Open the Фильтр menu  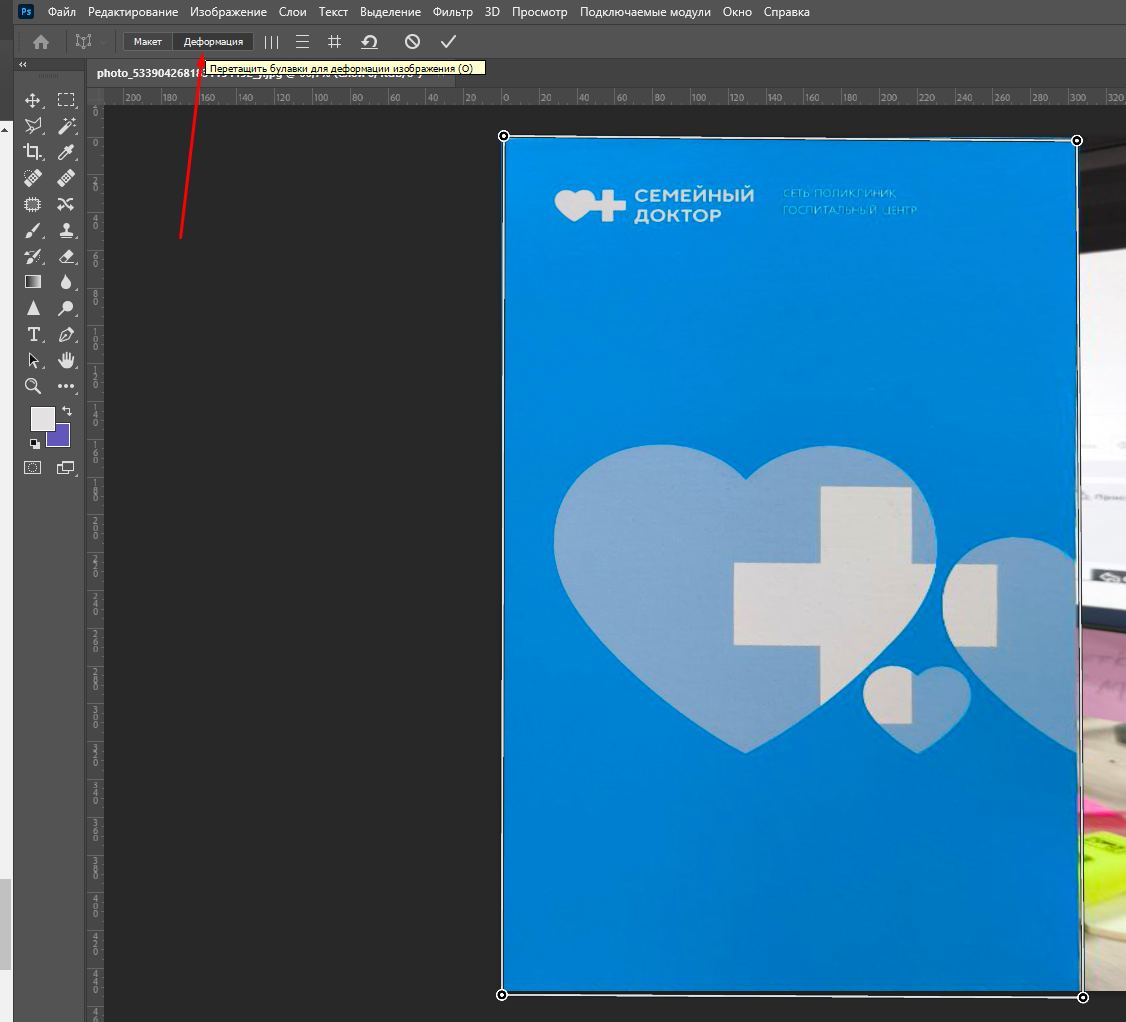[452, 12]
